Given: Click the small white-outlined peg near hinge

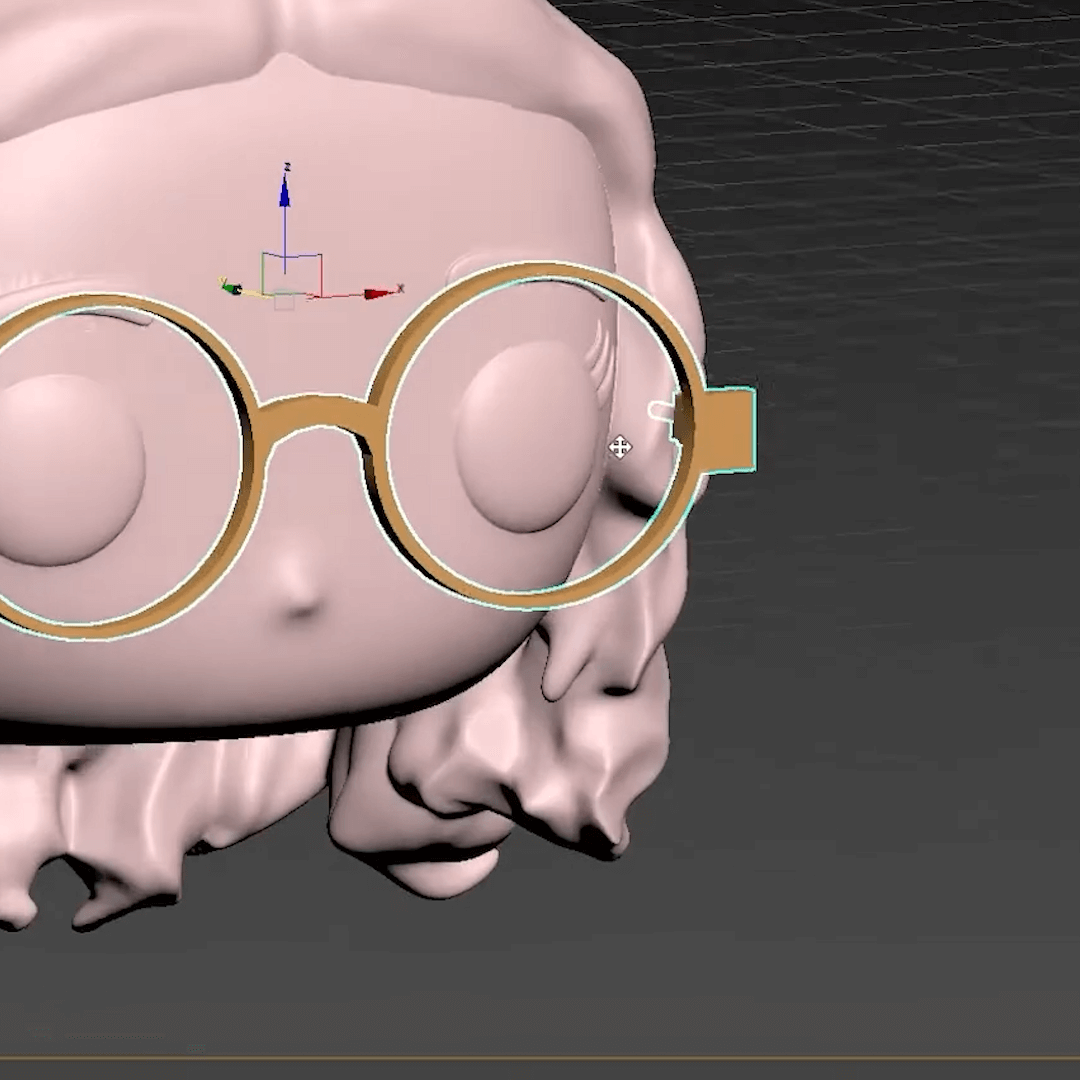Looking at the screenshot, I should 661,411.
